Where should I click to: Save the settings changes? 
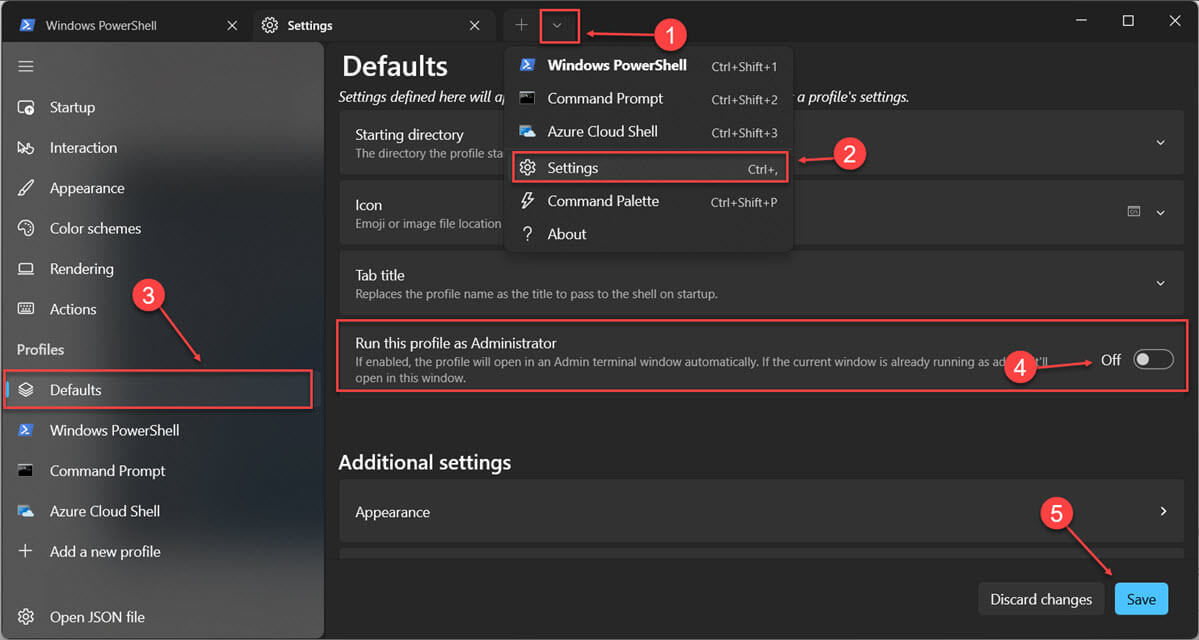tap(1141, 599)
